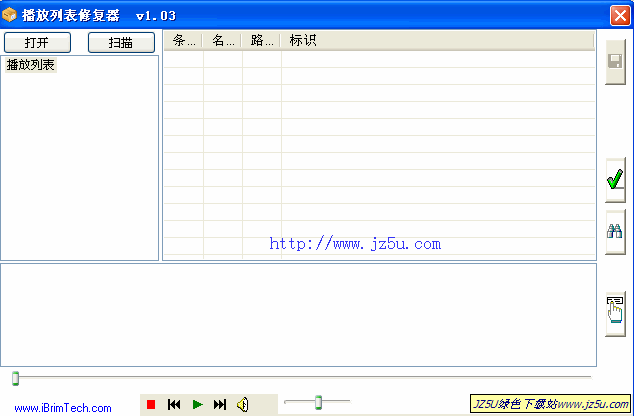Viewport: 634px width, 416px height.
Task: Mute audio with the speaker icon
Action: click(242, 404)
